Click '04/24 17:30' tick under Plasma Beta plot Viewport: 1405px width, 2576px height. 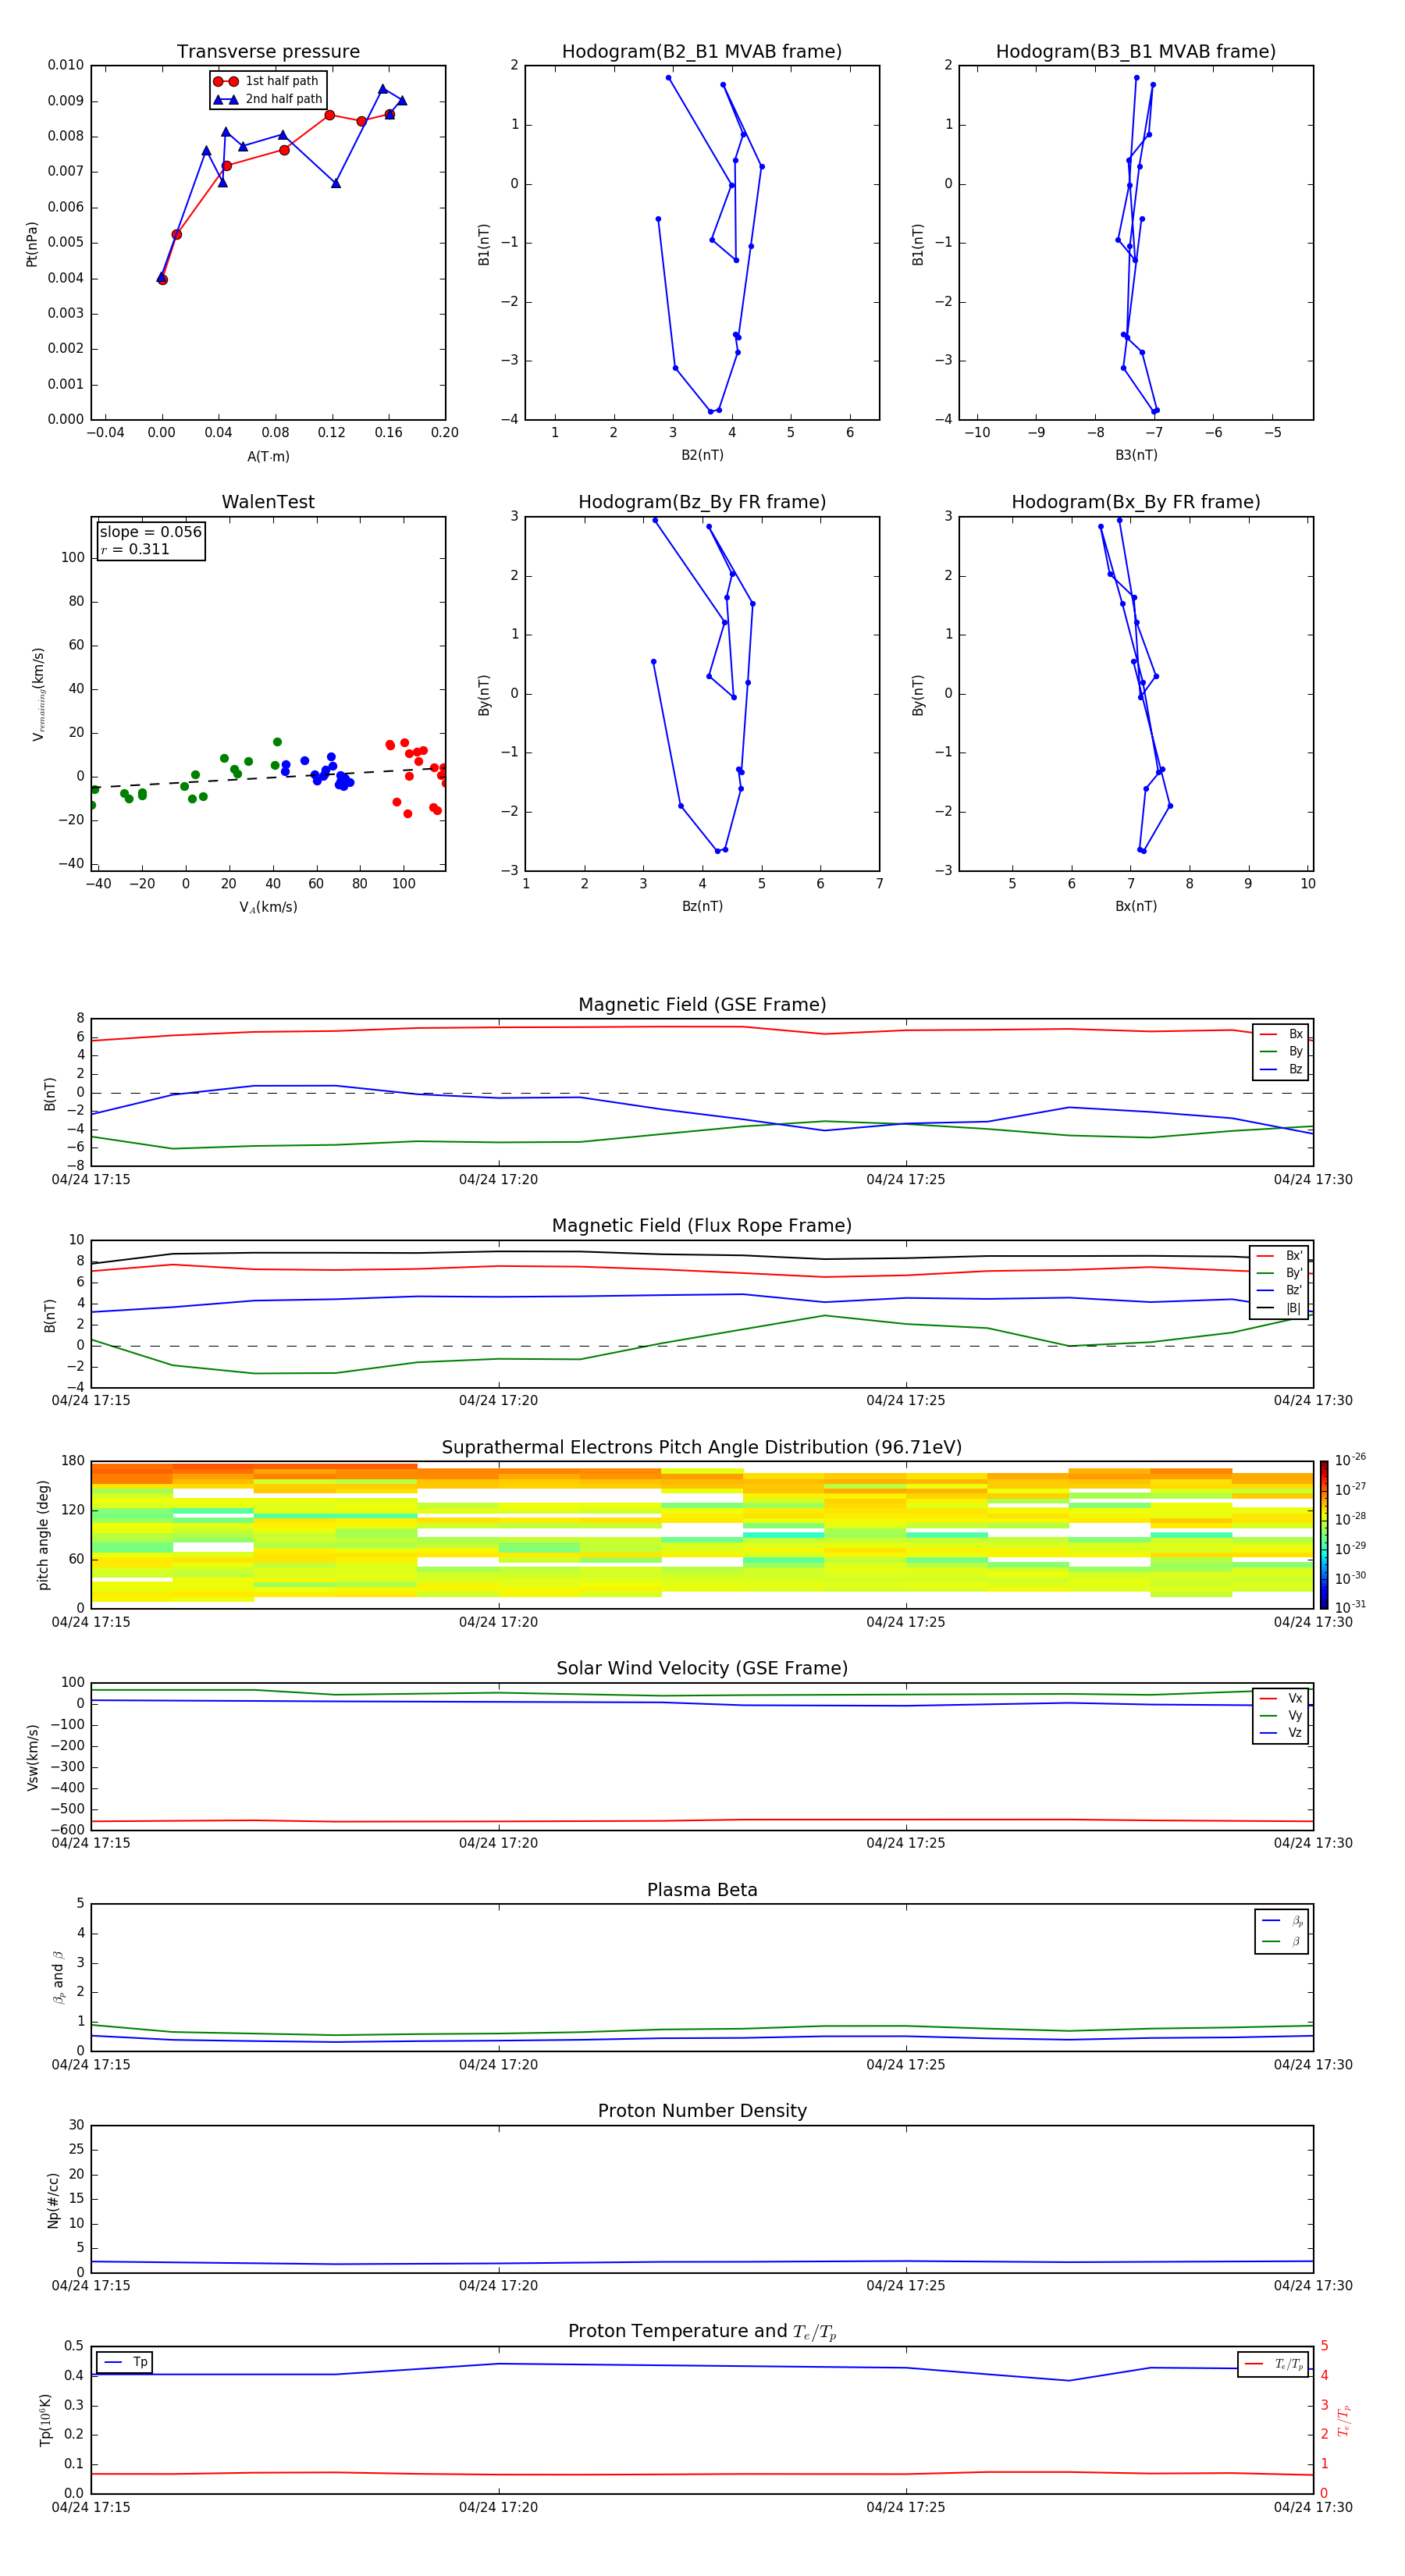tap(1313, 2064)
